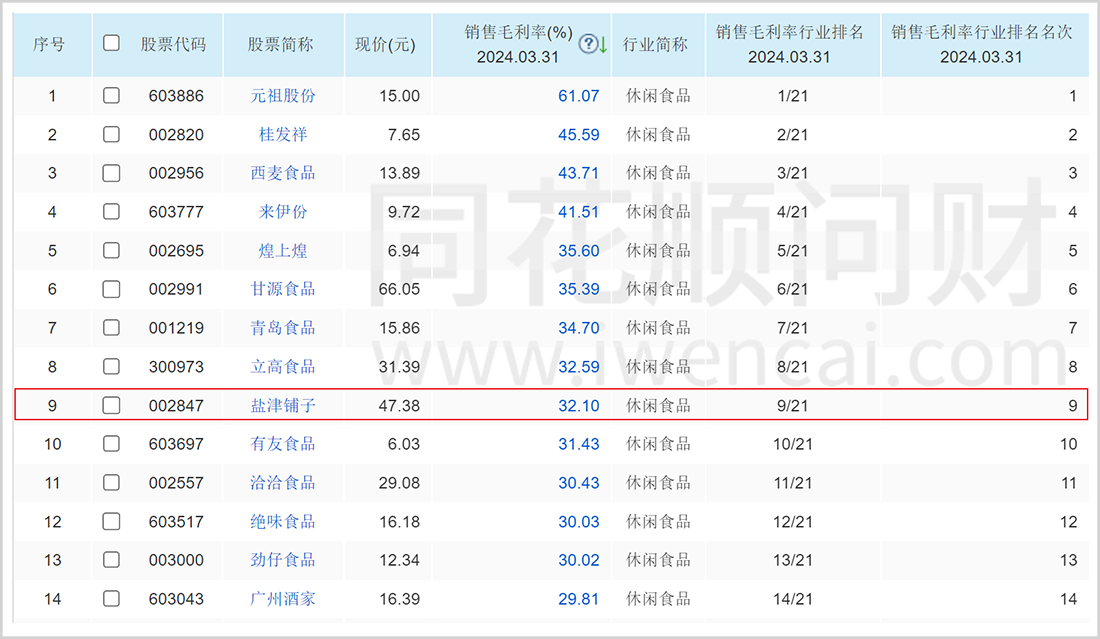Open the 西麦食品 stock link
Screen dimensions: 1100x639
coord(283,173)
